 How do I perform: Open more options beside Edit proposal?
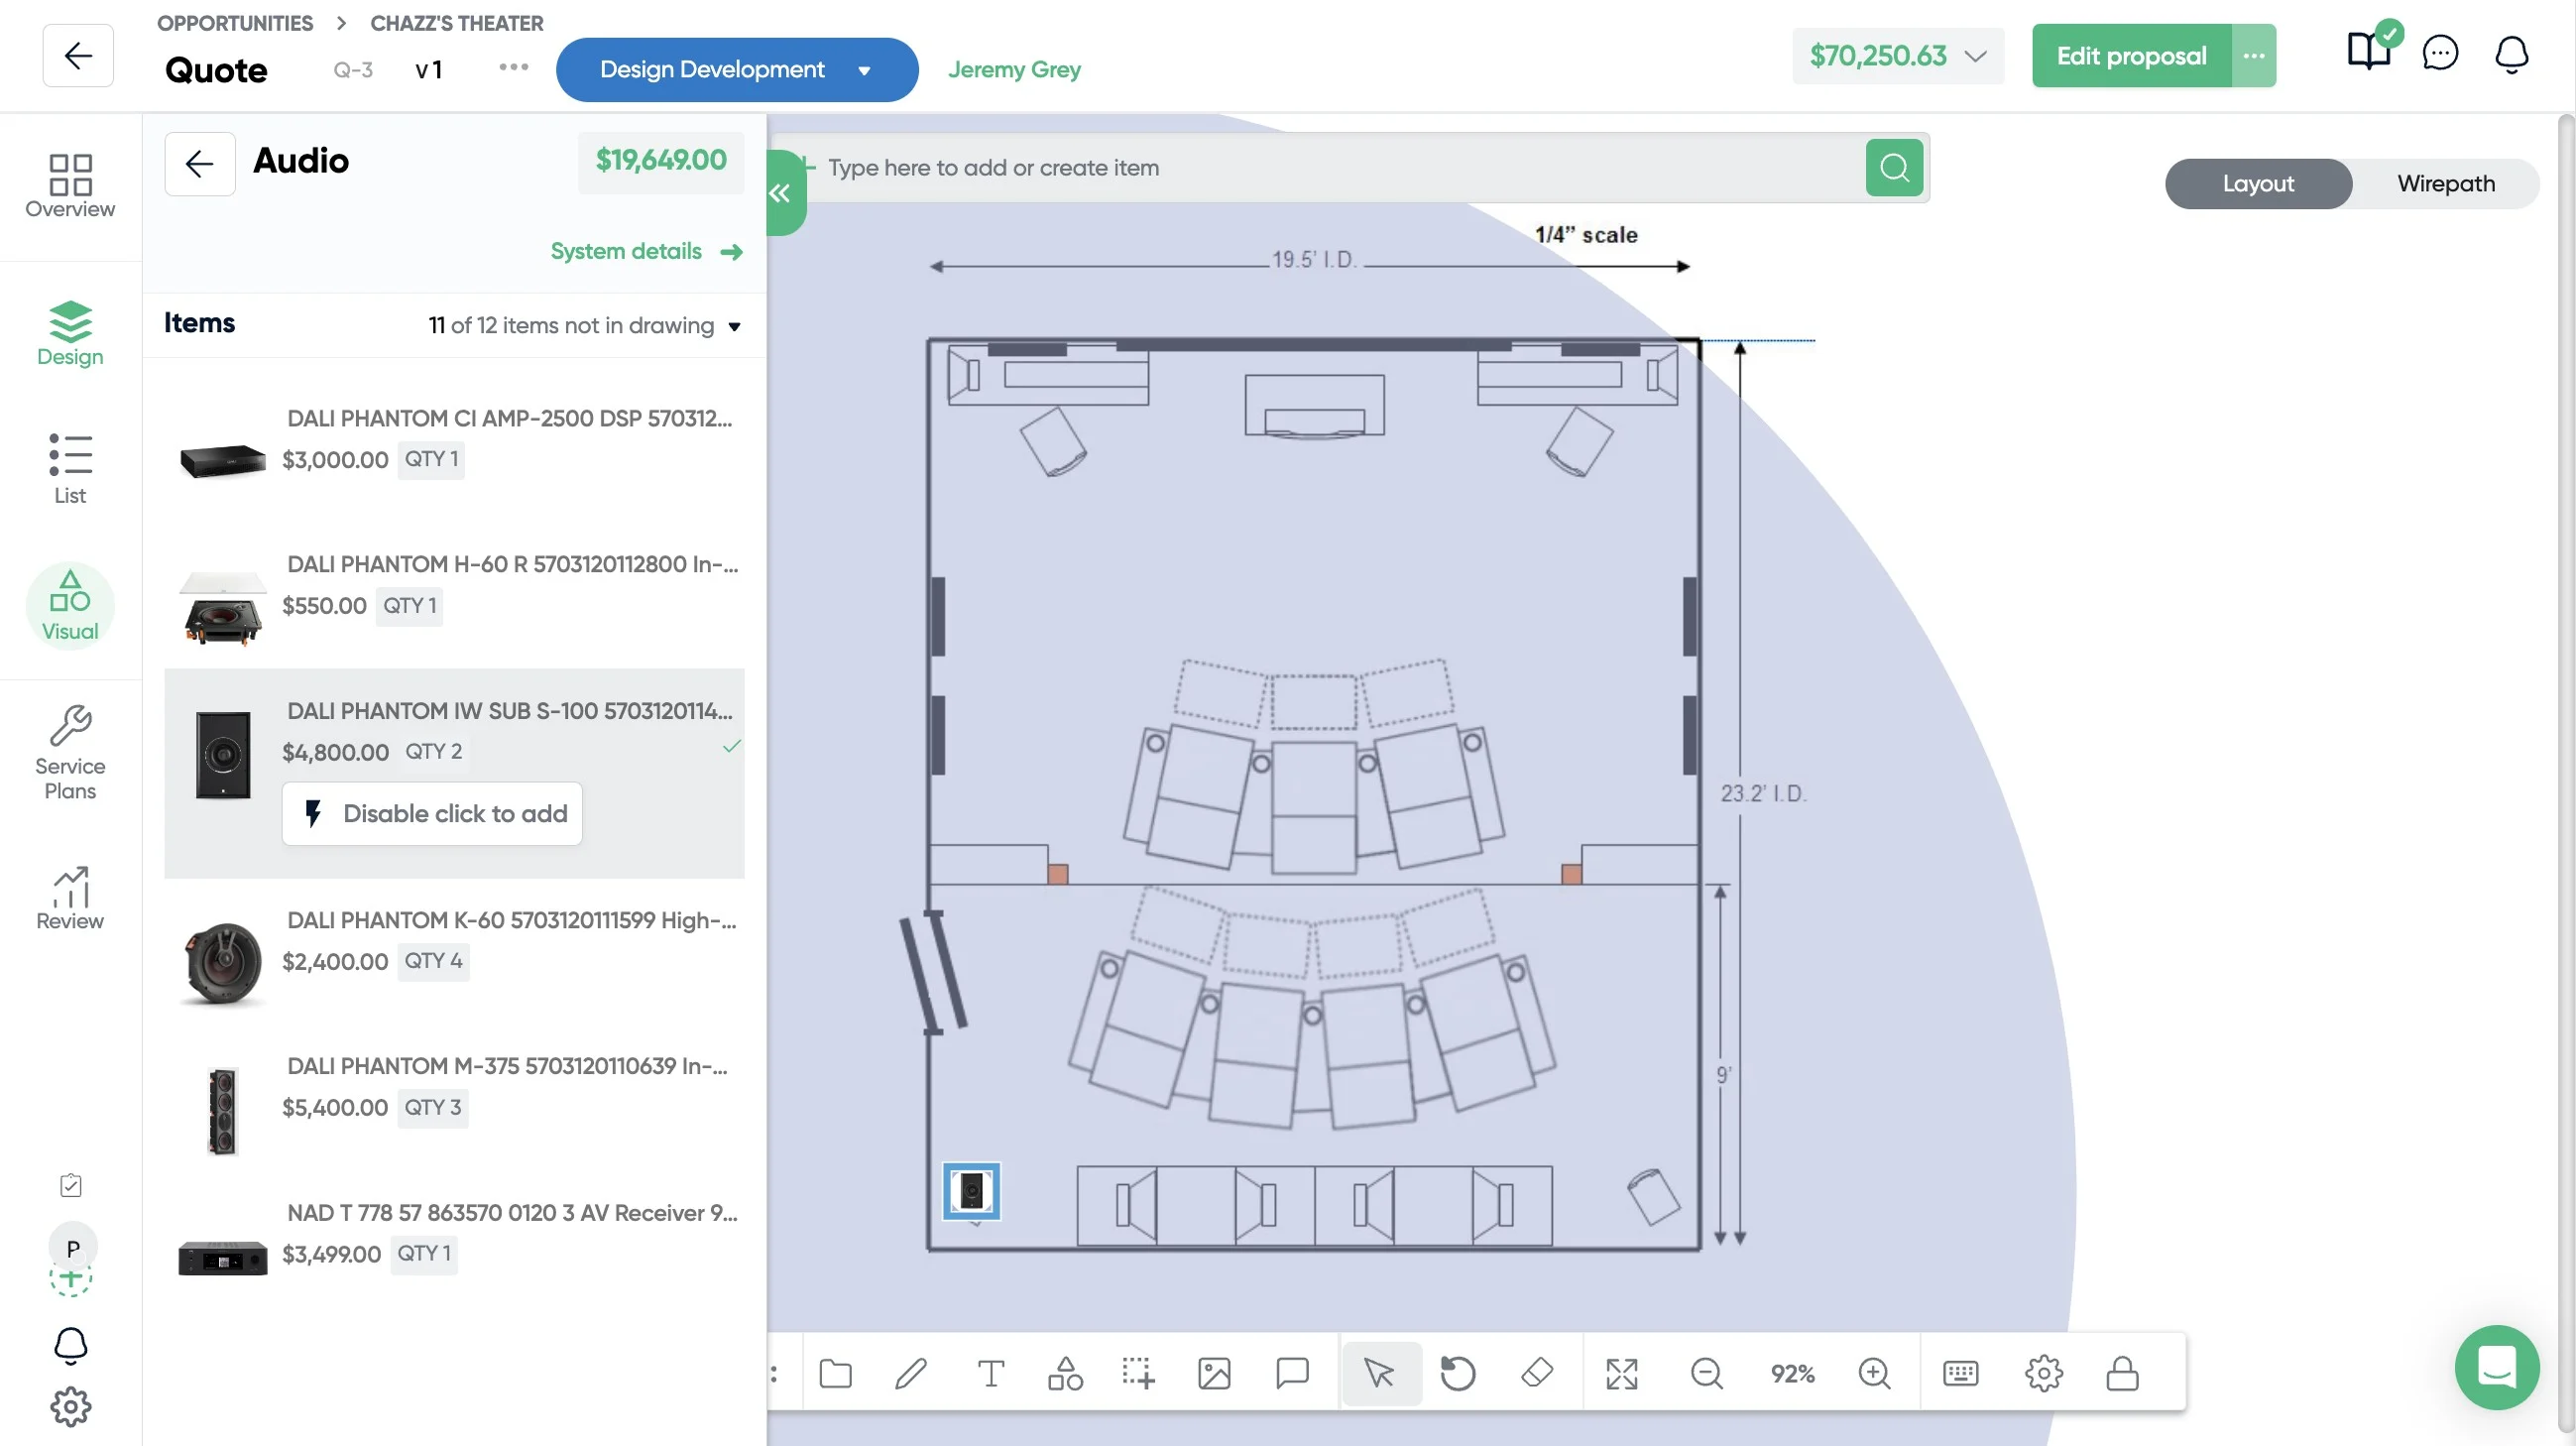2254,56
